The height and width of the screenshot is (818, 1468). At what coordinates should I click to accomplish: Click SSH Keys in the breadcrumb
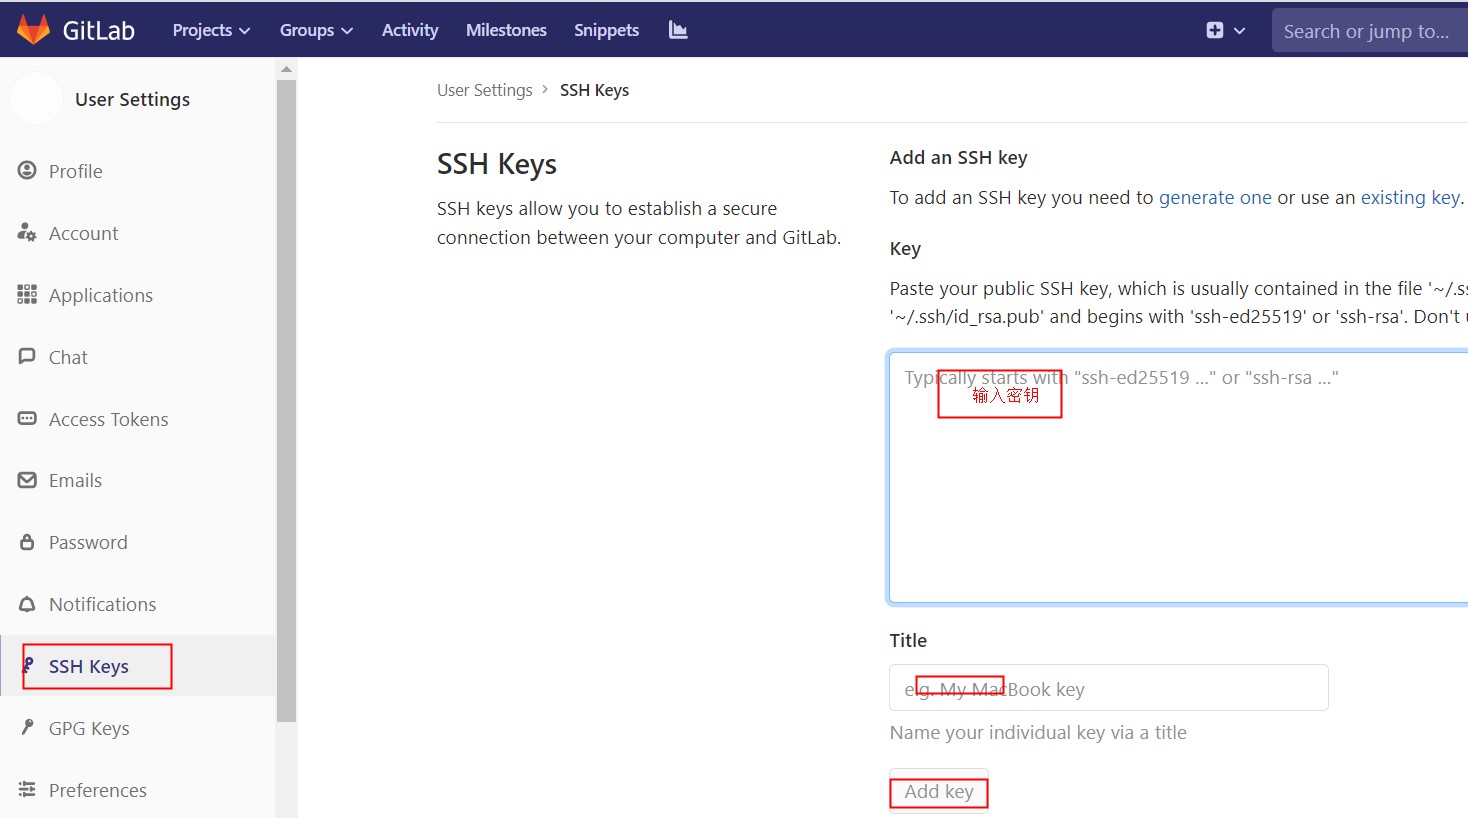(x=594, y=90)
